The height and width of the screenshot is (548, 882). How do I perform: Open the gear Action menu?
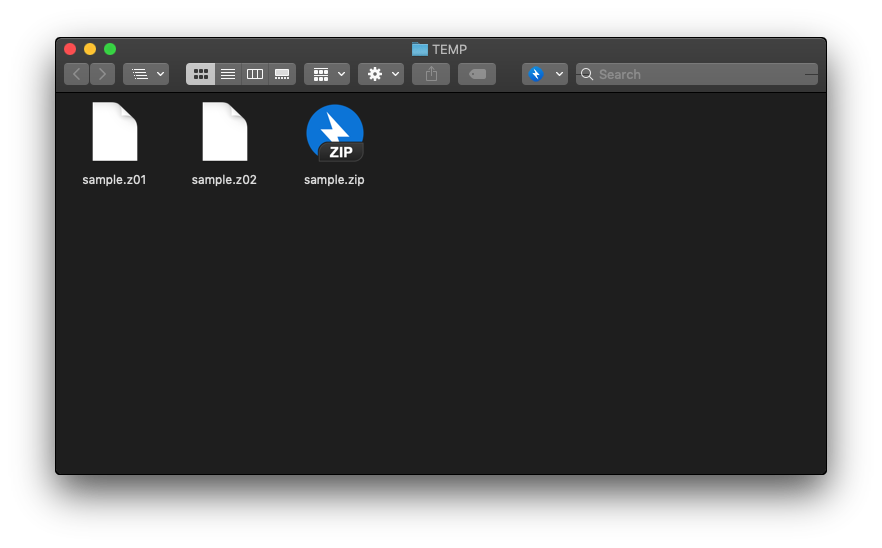click(381, 74)
